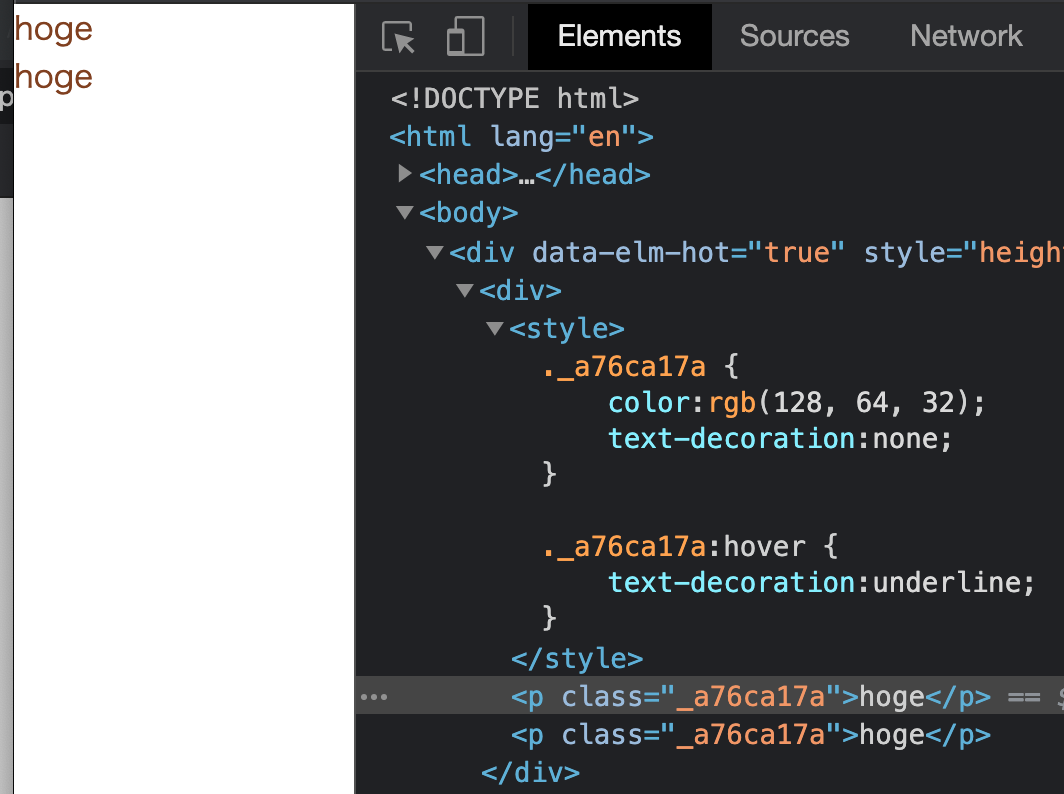
Task: Select the closing div tag
Action: pos(531,772)
